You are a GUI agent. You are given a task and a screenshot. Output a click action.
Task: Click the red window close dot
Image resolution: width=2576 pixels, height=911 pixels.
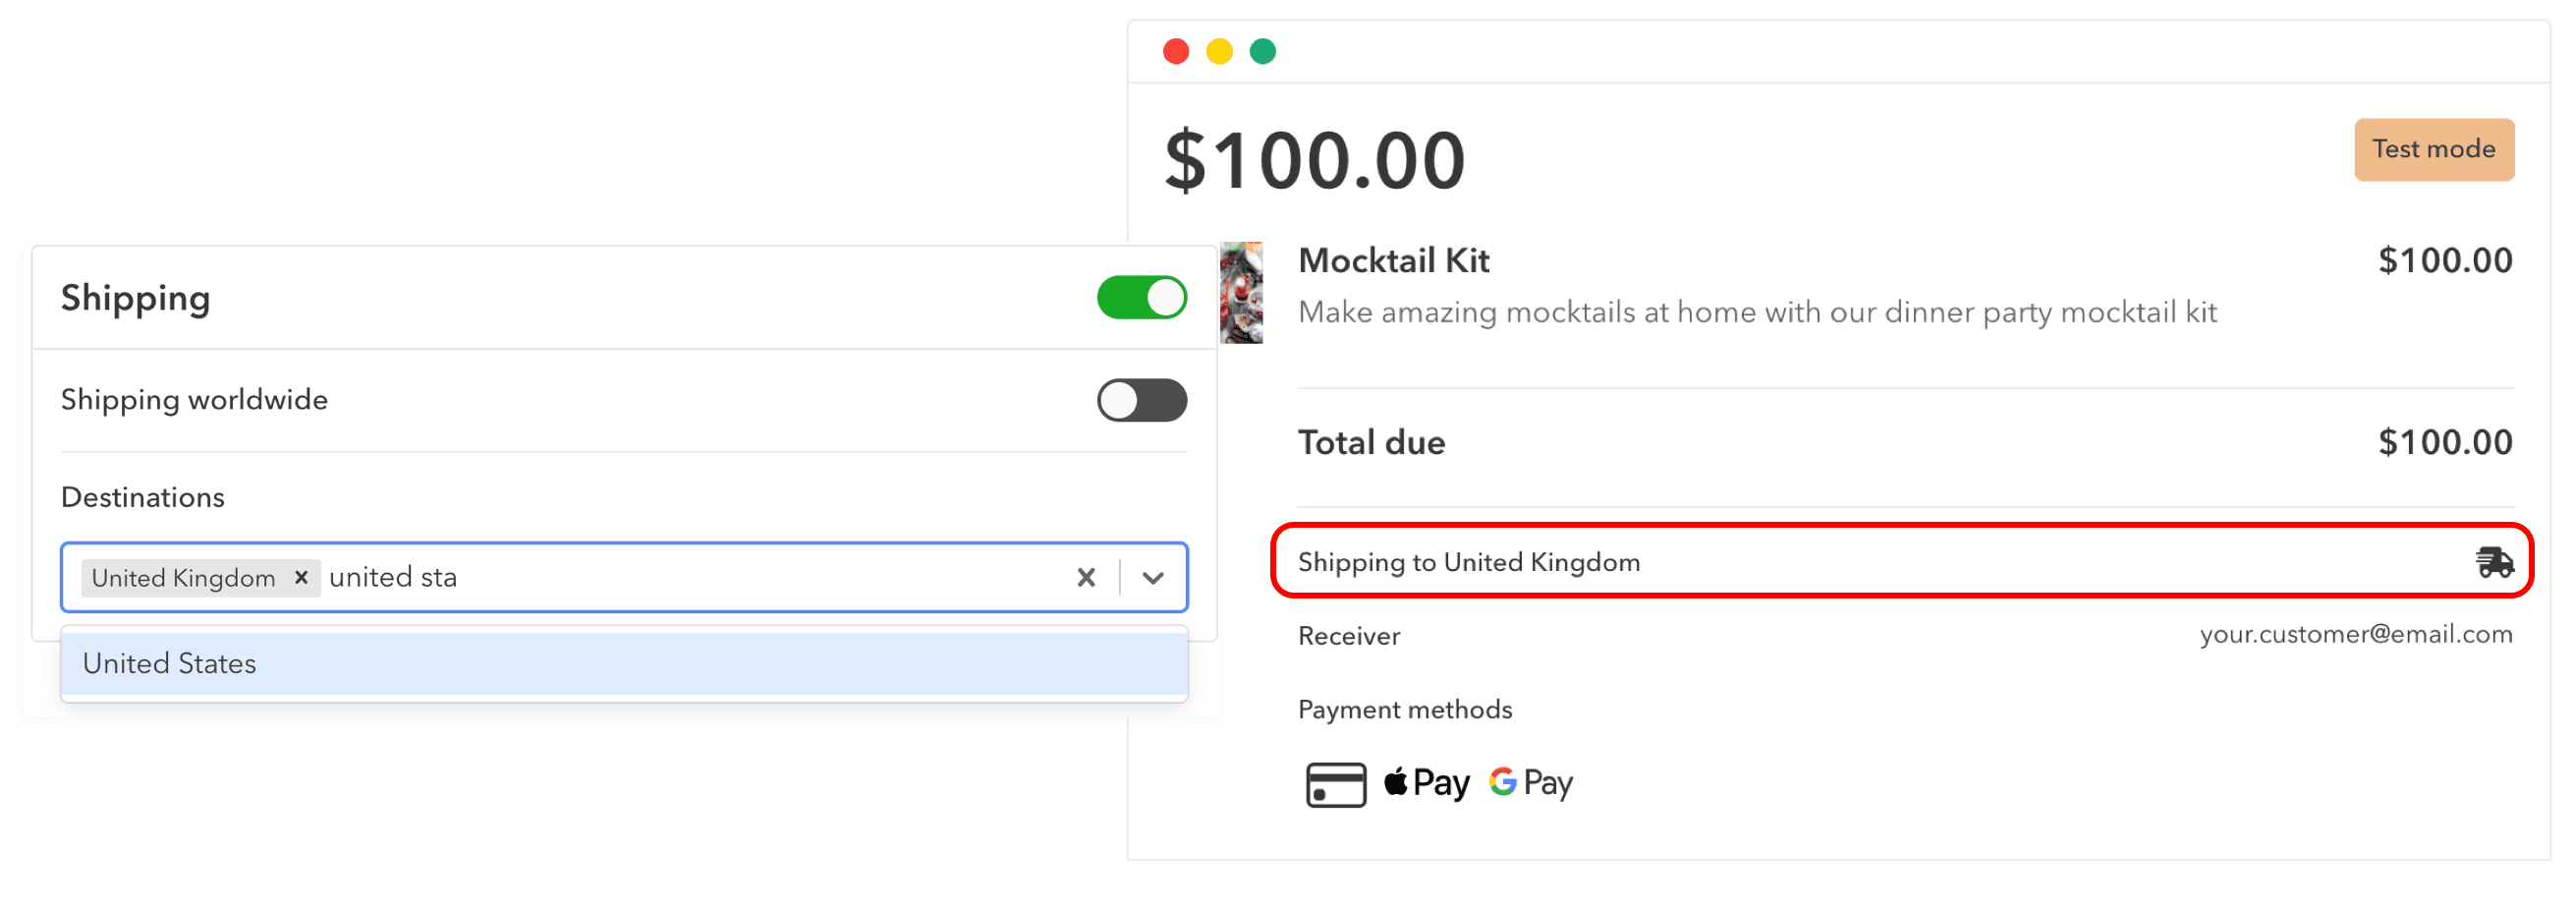tap(1176, 51)
